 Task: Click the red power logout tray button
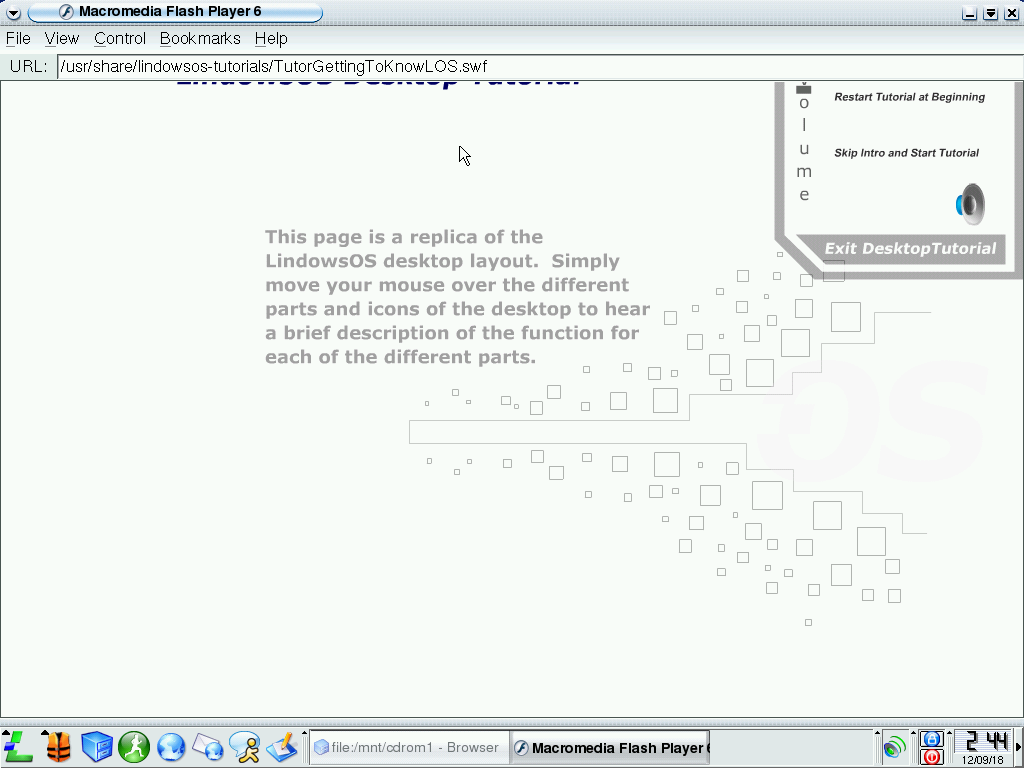tap(931, 757)
